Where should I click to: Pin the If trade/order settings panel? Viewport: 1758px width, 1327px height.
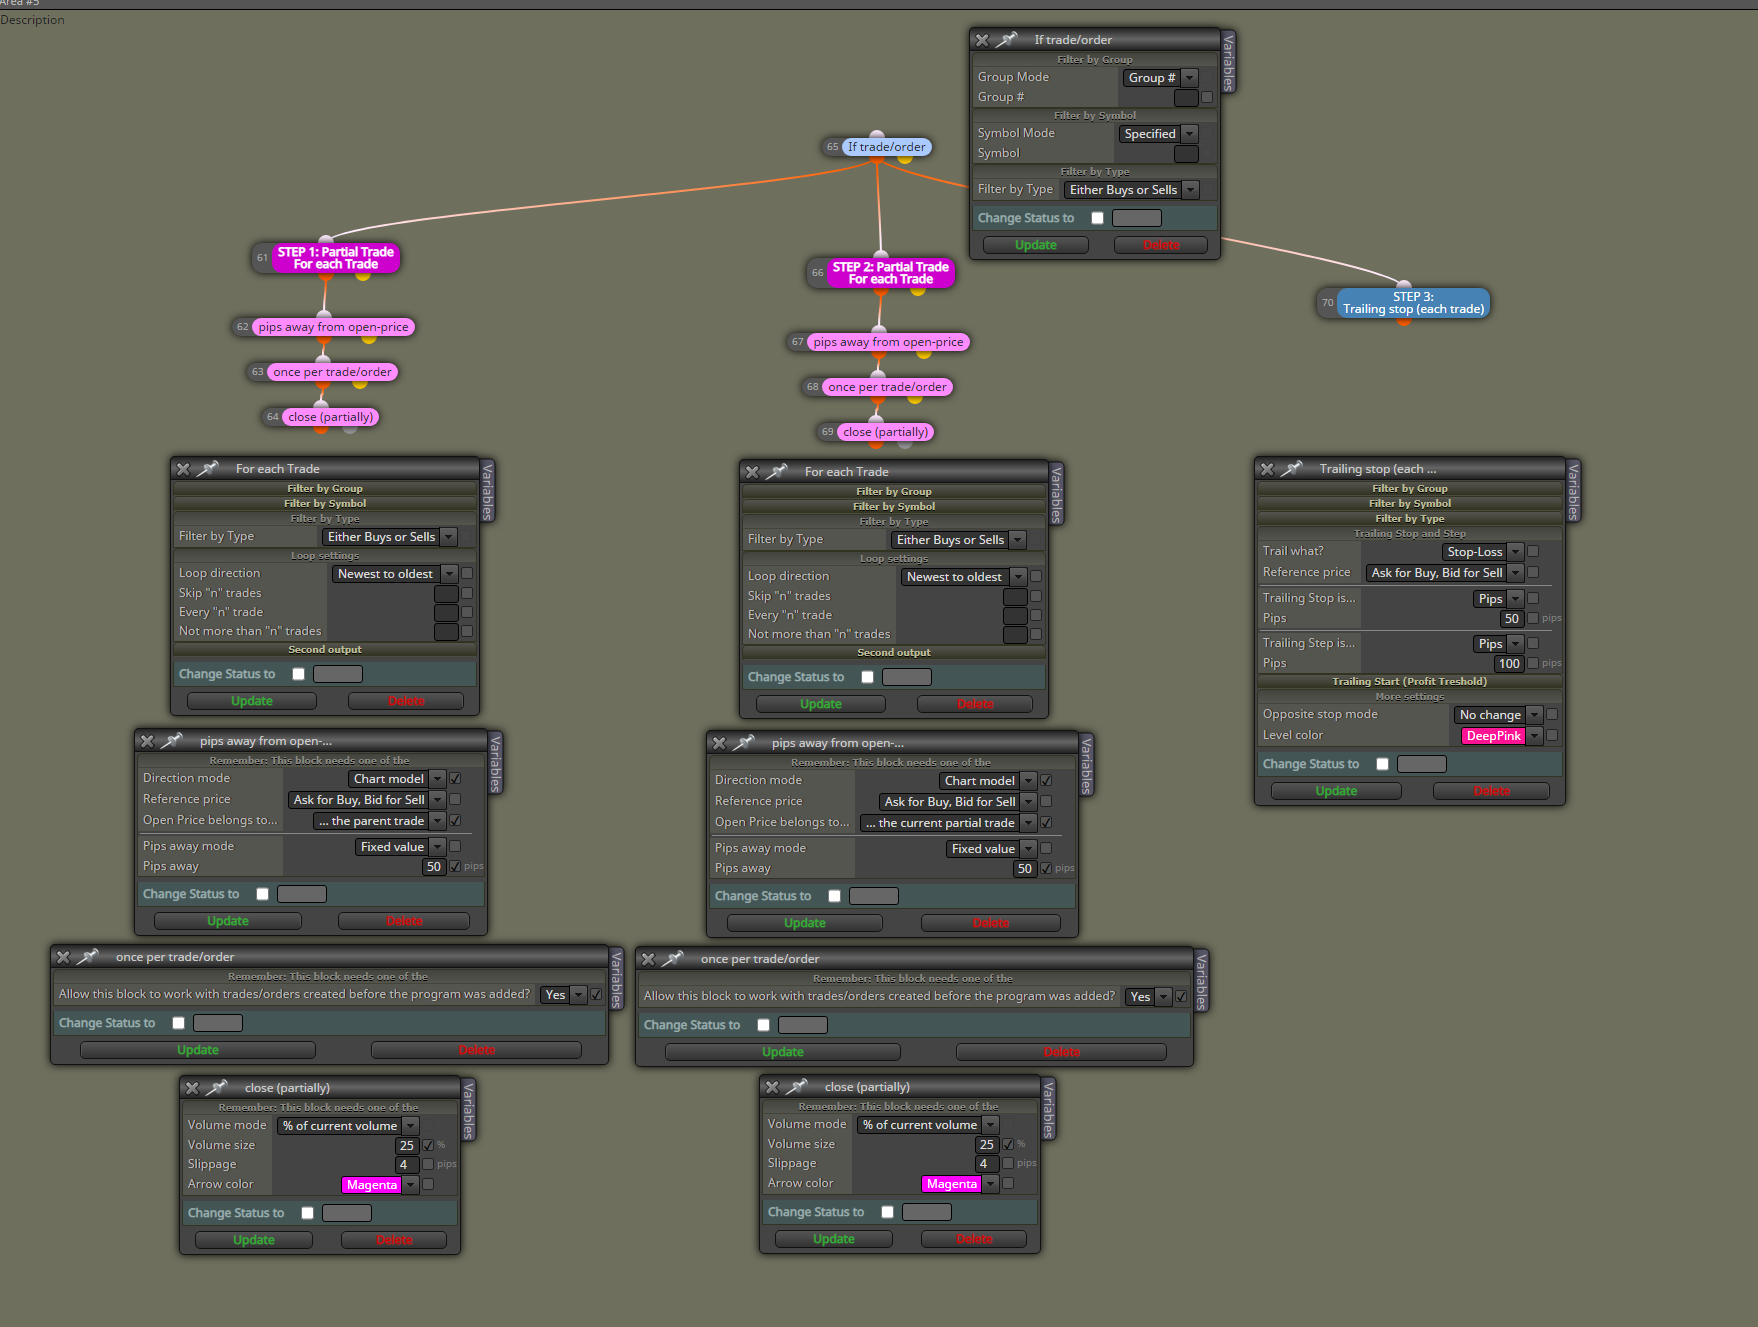click(x=1007, y=39)
